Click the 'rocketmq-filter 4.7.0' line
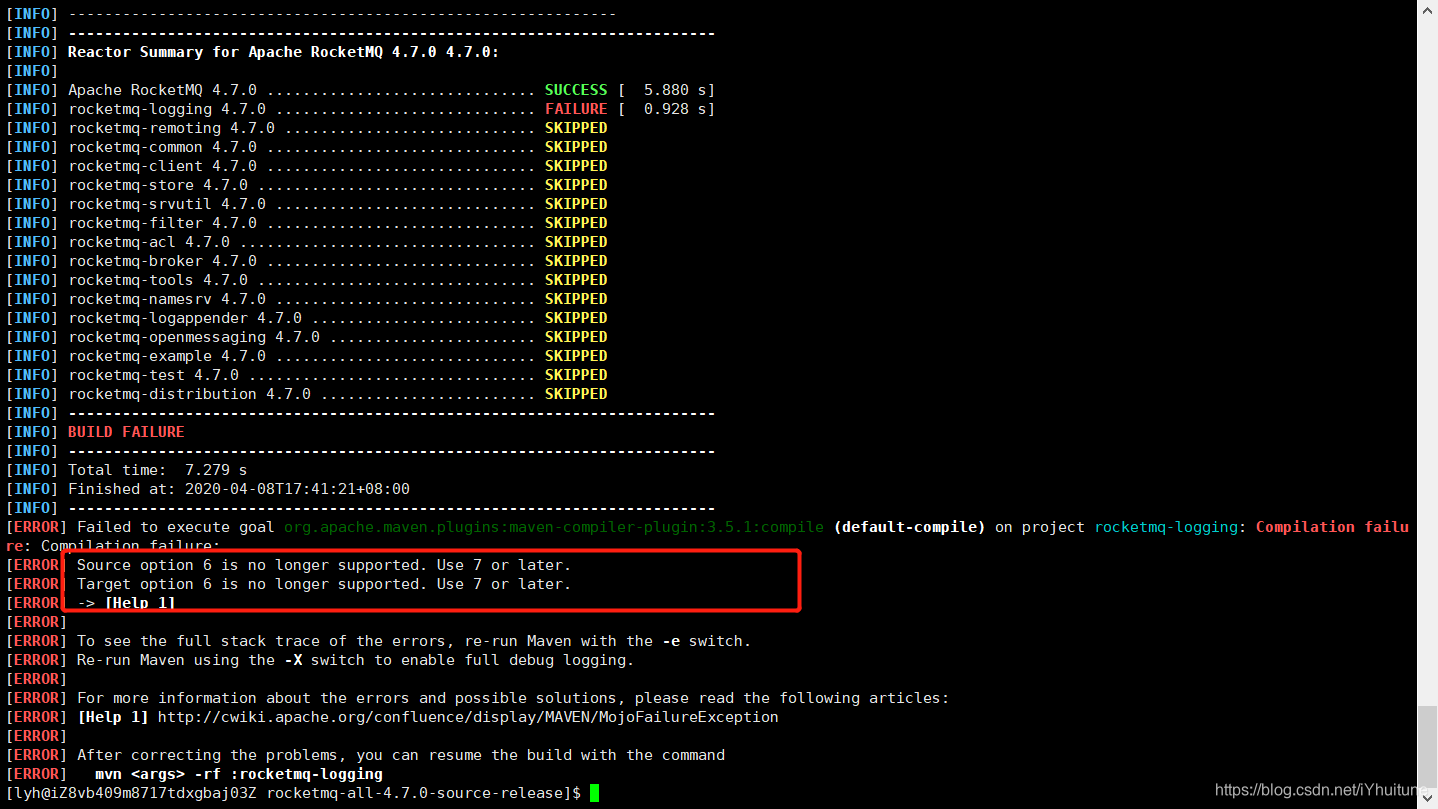This screenshot has width=1438, height=809. point(307,223)
